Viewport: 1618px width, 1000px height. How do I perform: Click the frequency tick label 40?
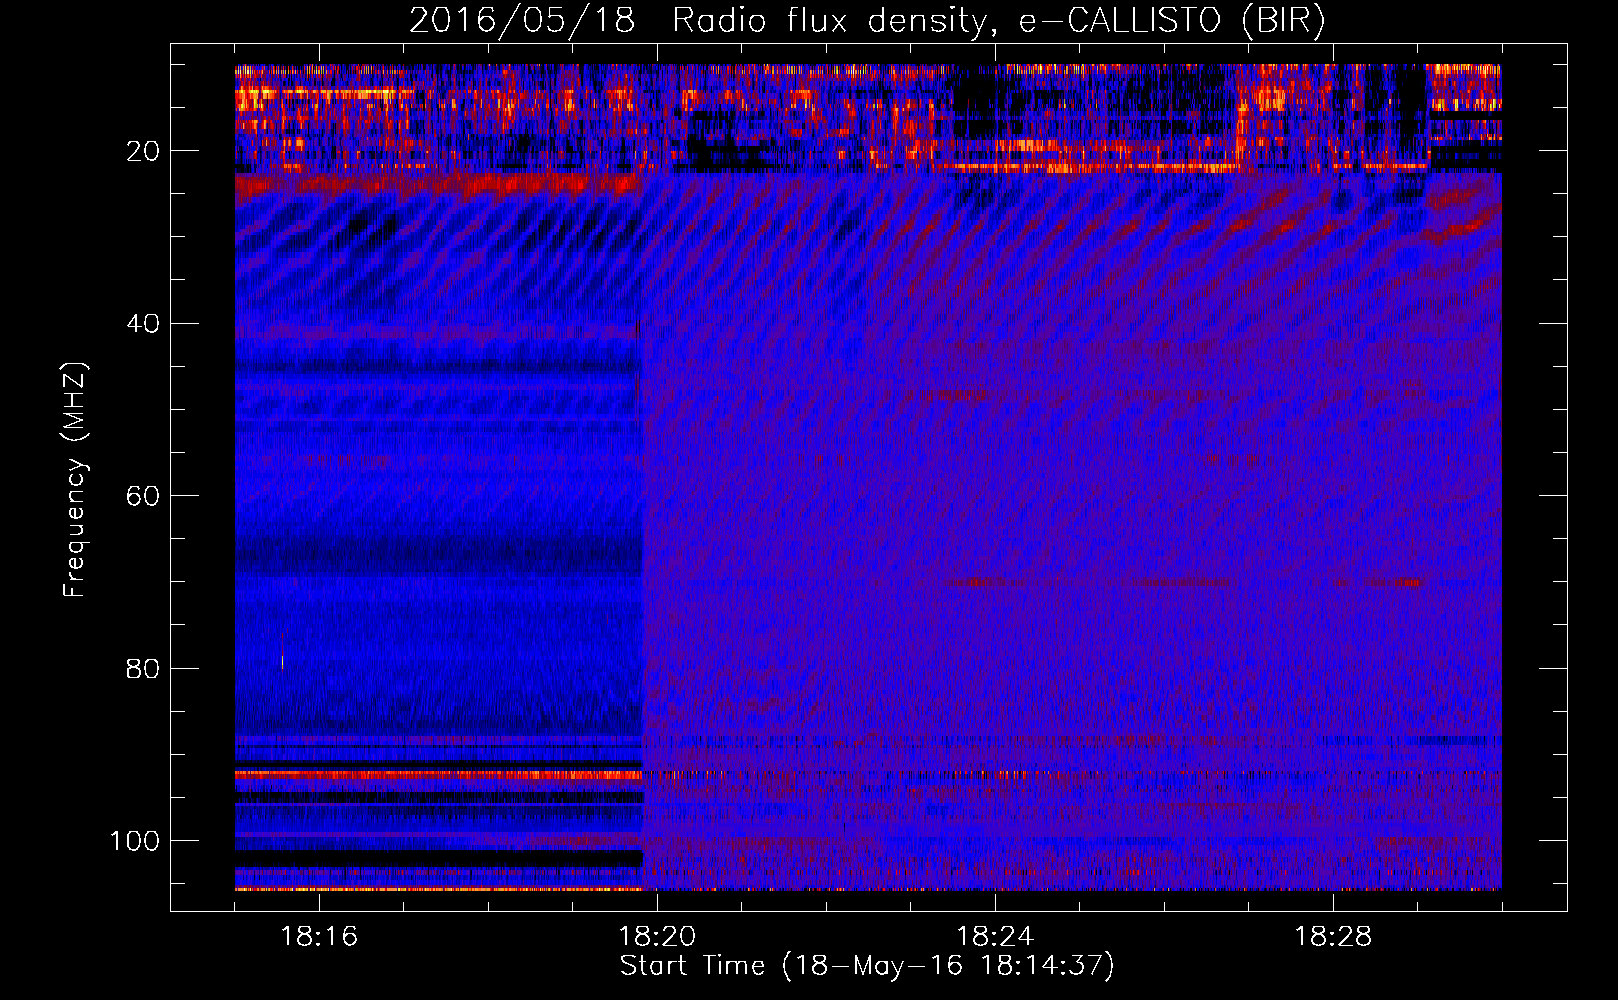pos(144,323)
